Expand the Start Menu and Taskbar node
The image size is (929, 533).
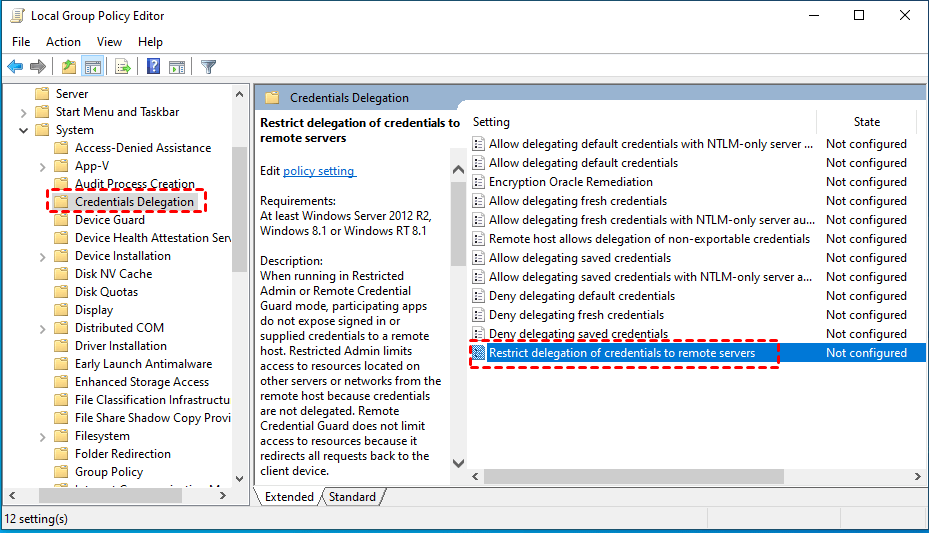point(23,112)
